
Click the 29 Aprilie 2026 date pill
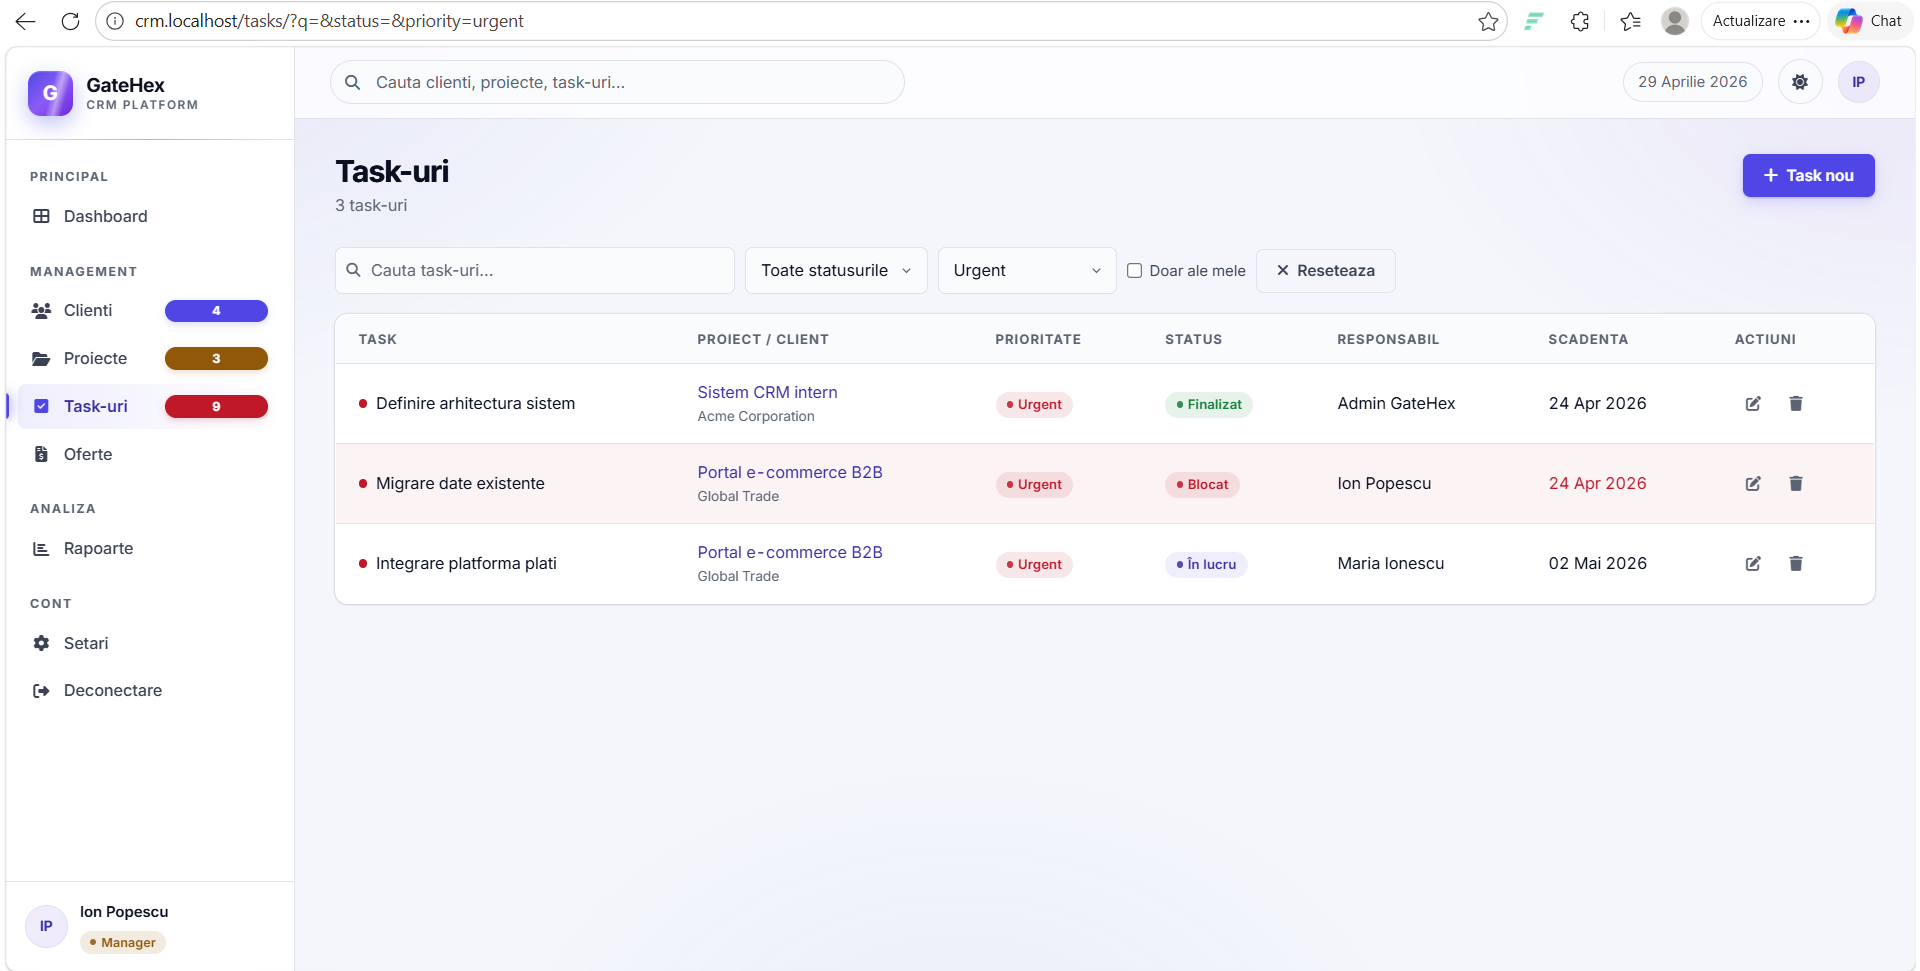1692,82
